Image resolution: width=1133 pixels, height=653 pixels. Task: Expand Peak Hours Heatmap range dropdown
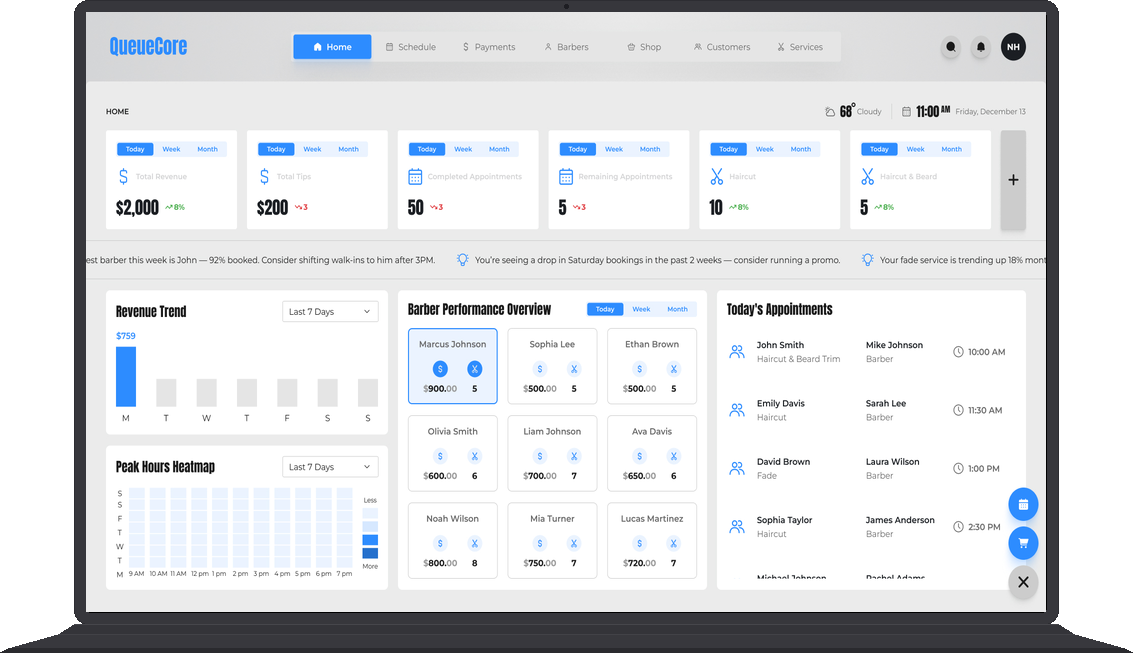[x=330, y=467]
